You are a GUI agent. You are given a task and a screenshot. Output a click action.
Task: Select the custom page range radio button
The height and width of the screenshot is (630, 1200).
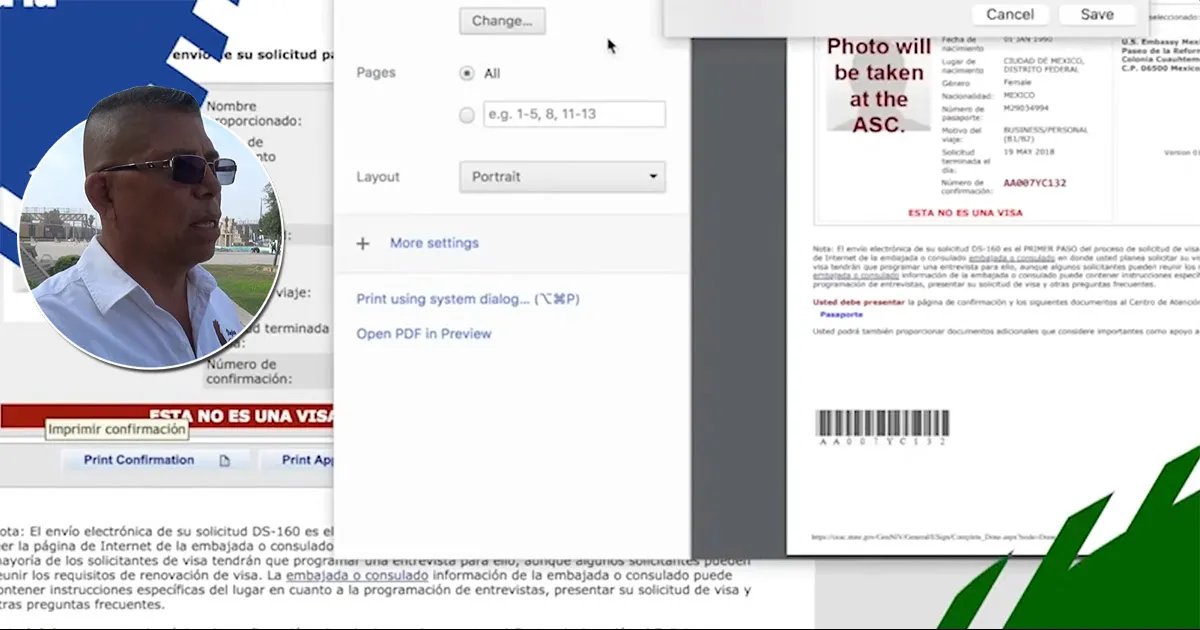coord(466,115)
